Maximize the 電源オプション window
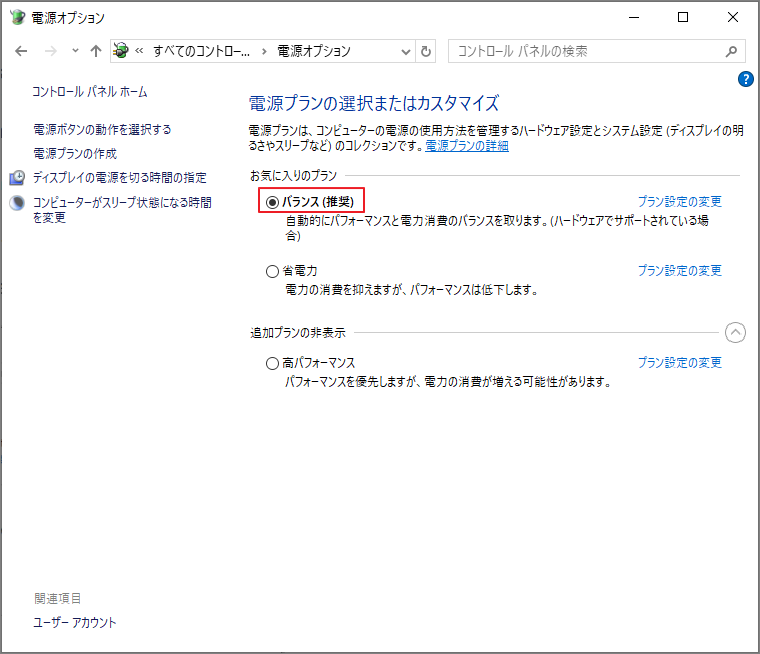760x654 pixels. pos(683,17)
